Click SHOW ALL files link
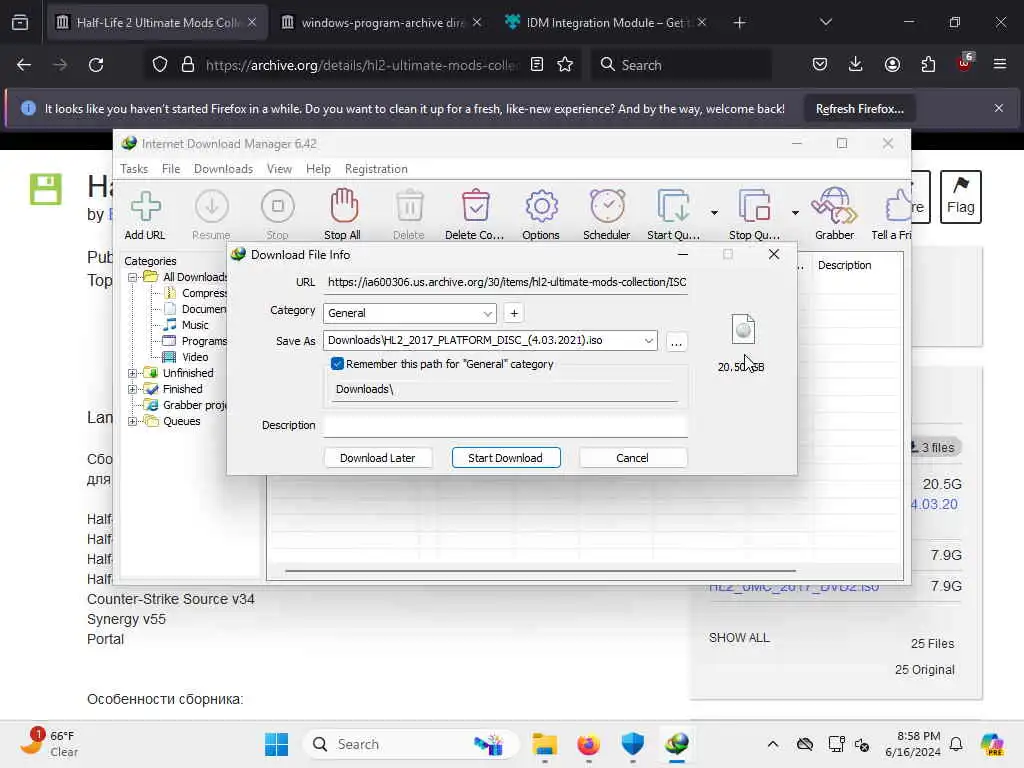 coord(739,637)
